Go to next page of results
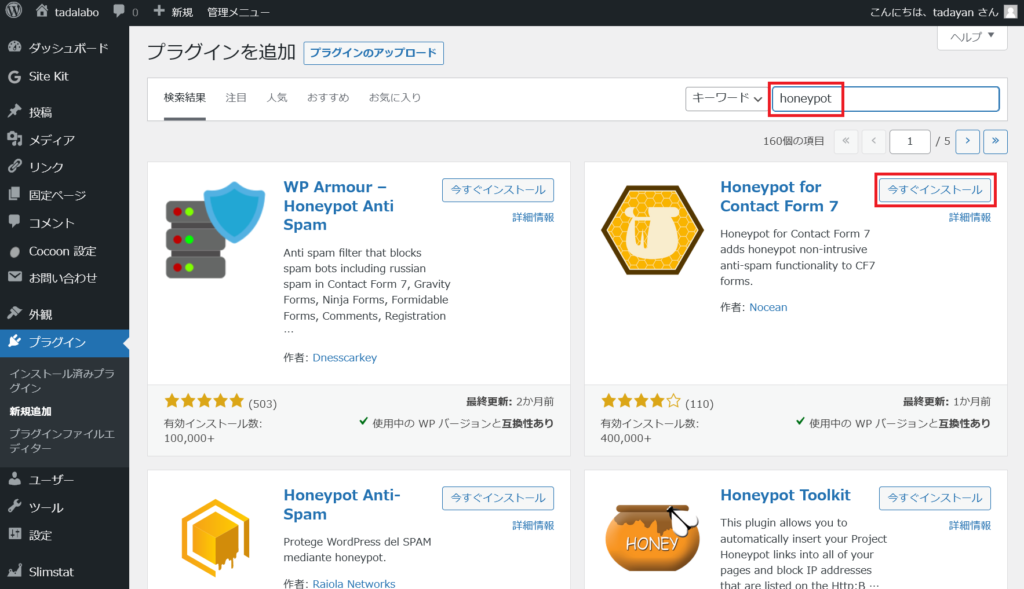1024x589 pixels. [967, 142]
